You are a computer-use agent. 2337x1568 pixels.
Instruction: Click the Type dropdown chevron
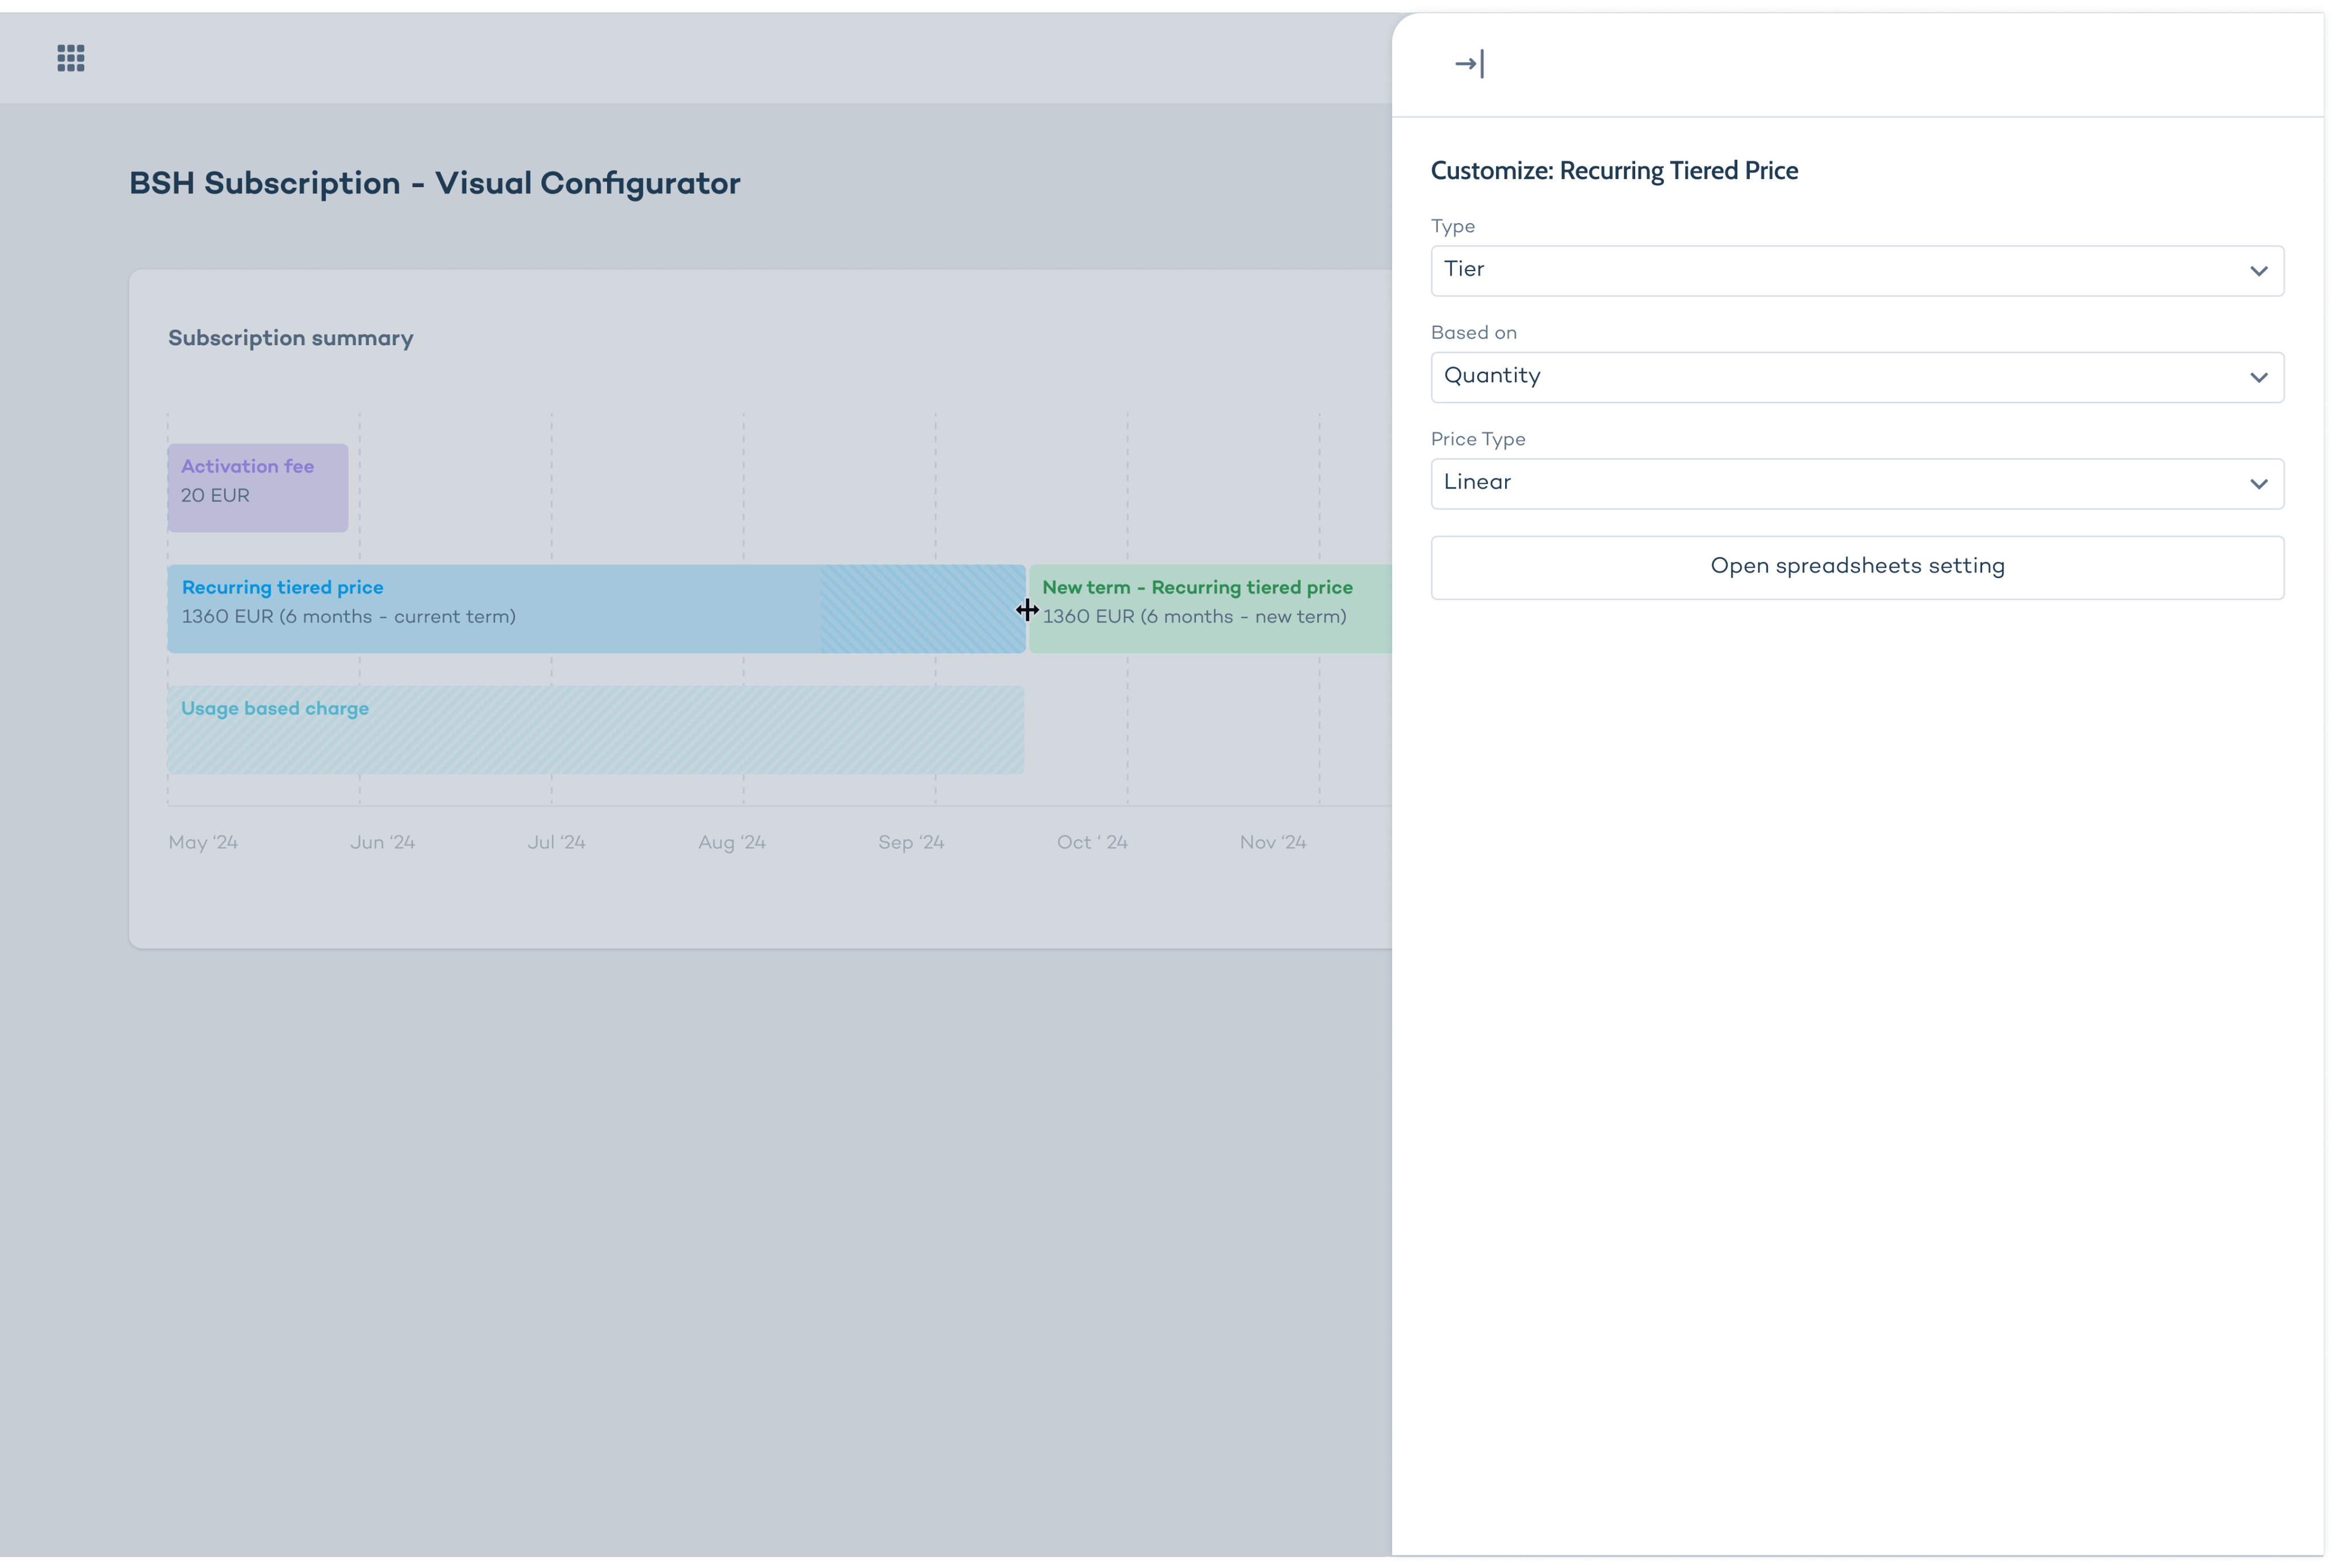[2258, 271]
